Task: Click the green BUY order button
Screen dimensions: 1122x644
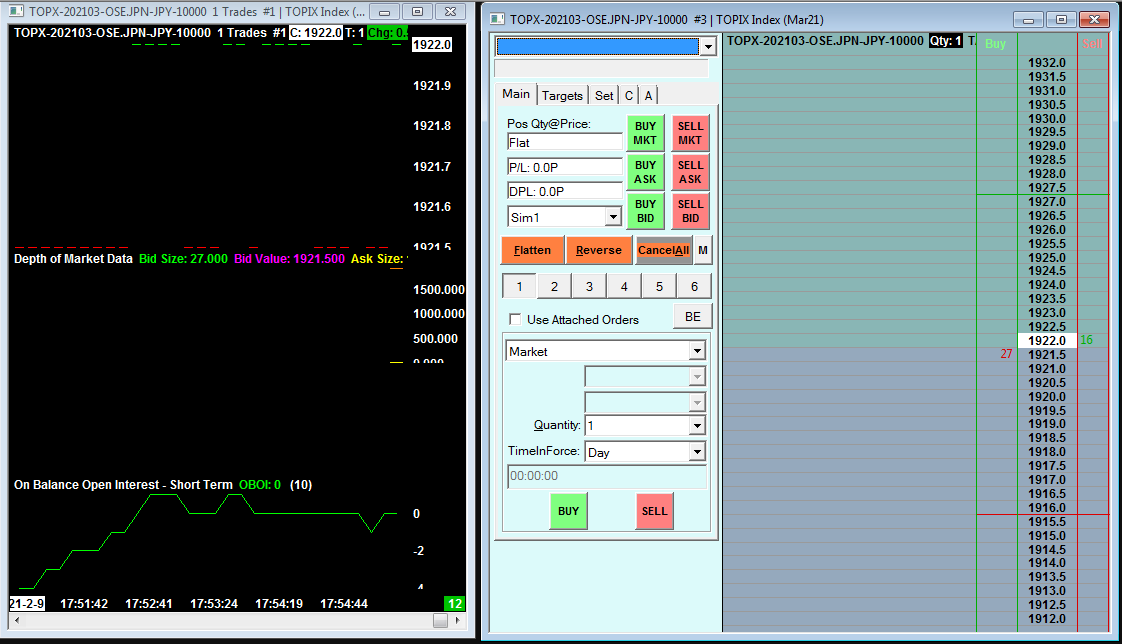Action: [568, 511]
